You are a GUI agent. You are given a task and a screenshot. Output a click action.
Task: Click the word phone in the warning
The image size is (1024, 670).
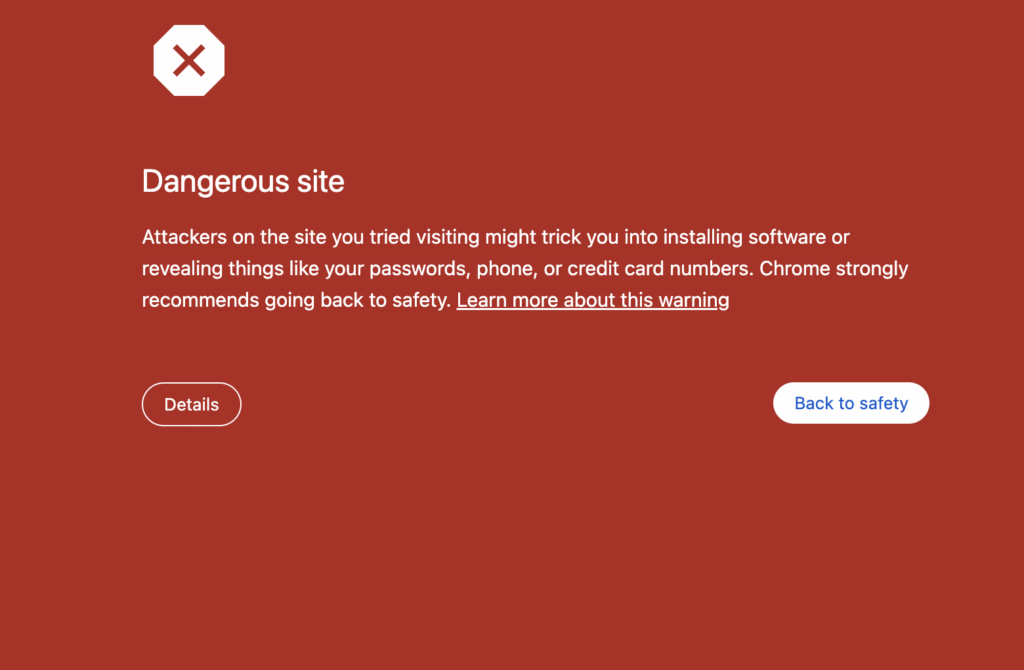click(x=507, y=269)
